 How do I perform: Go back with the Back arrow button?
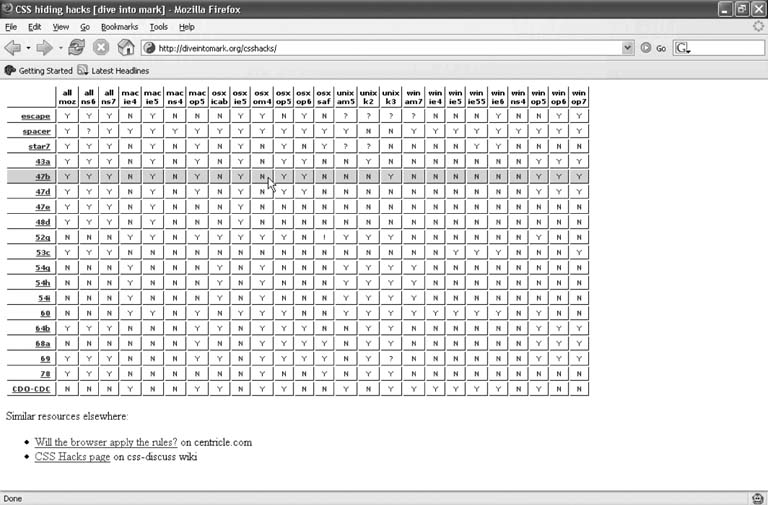click(x=12, y=48)
